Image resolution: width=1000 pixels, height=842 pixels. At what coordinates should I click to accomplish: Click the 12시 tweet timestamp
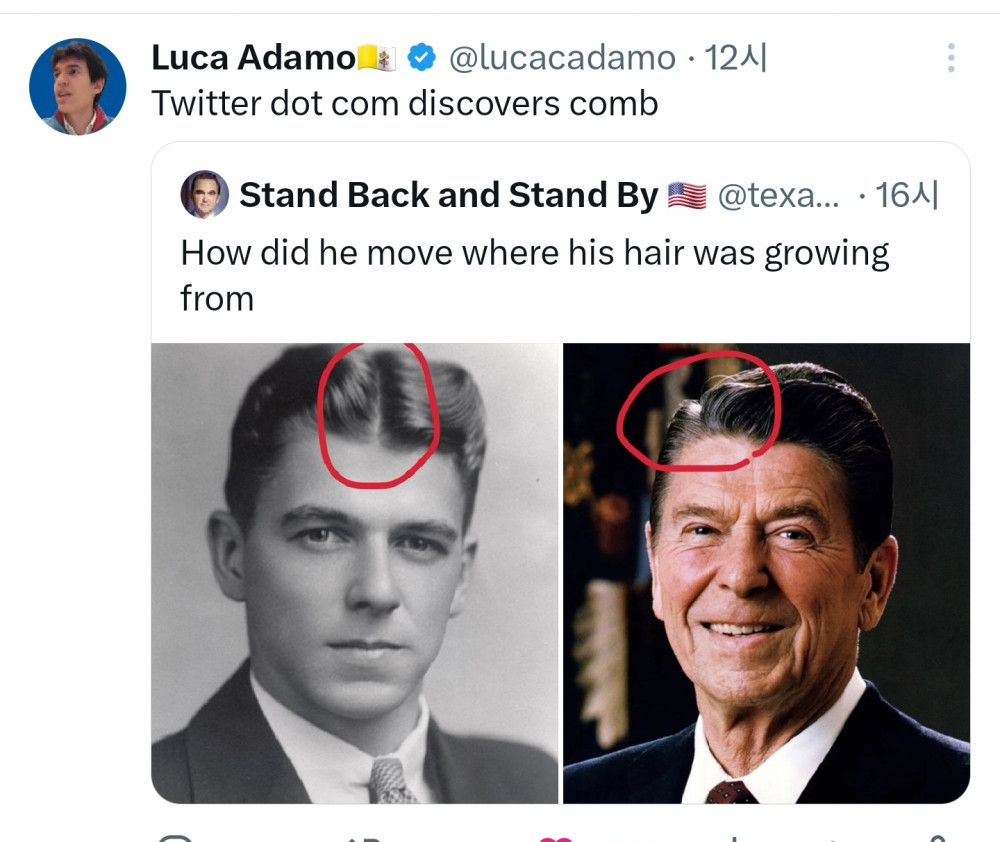tap(736, 58)
